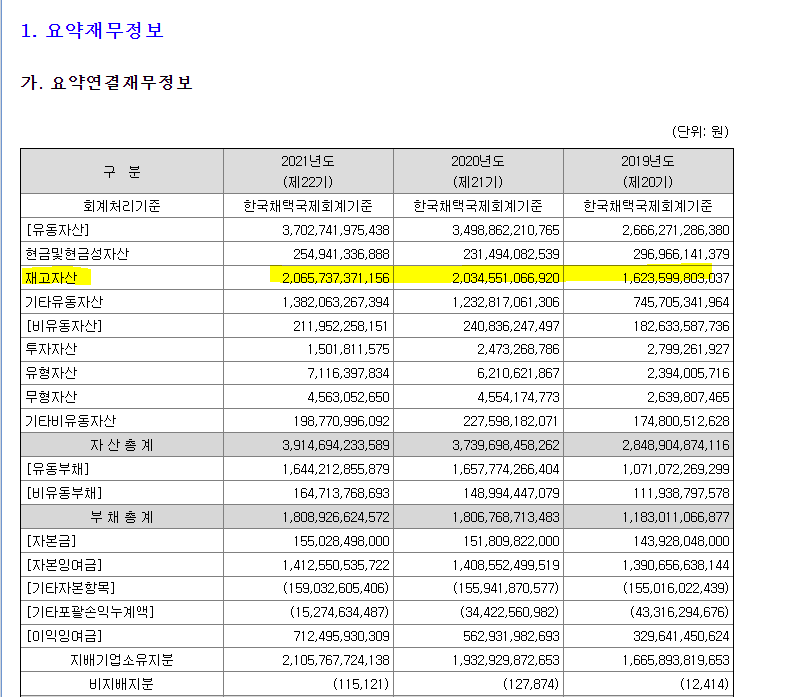The image size is (788, 697).
Task: Click the unit label '(단위: 원)'
Action: click(700, 132)
